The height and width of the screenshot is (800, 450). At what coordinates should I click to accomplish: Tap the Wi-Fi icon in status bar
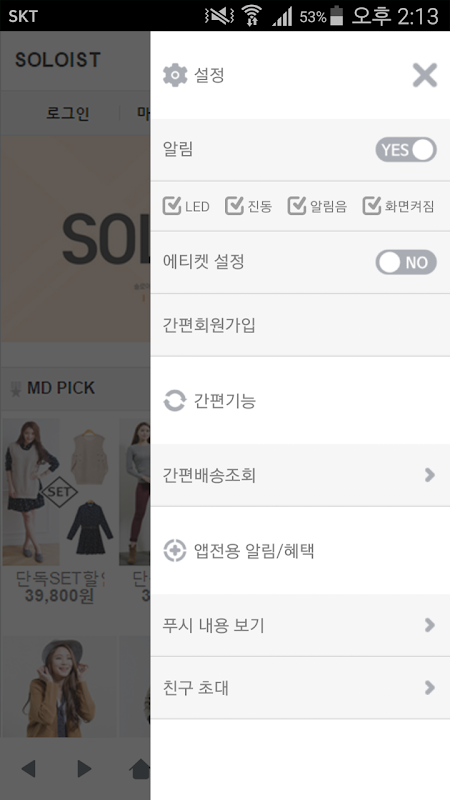252,16
